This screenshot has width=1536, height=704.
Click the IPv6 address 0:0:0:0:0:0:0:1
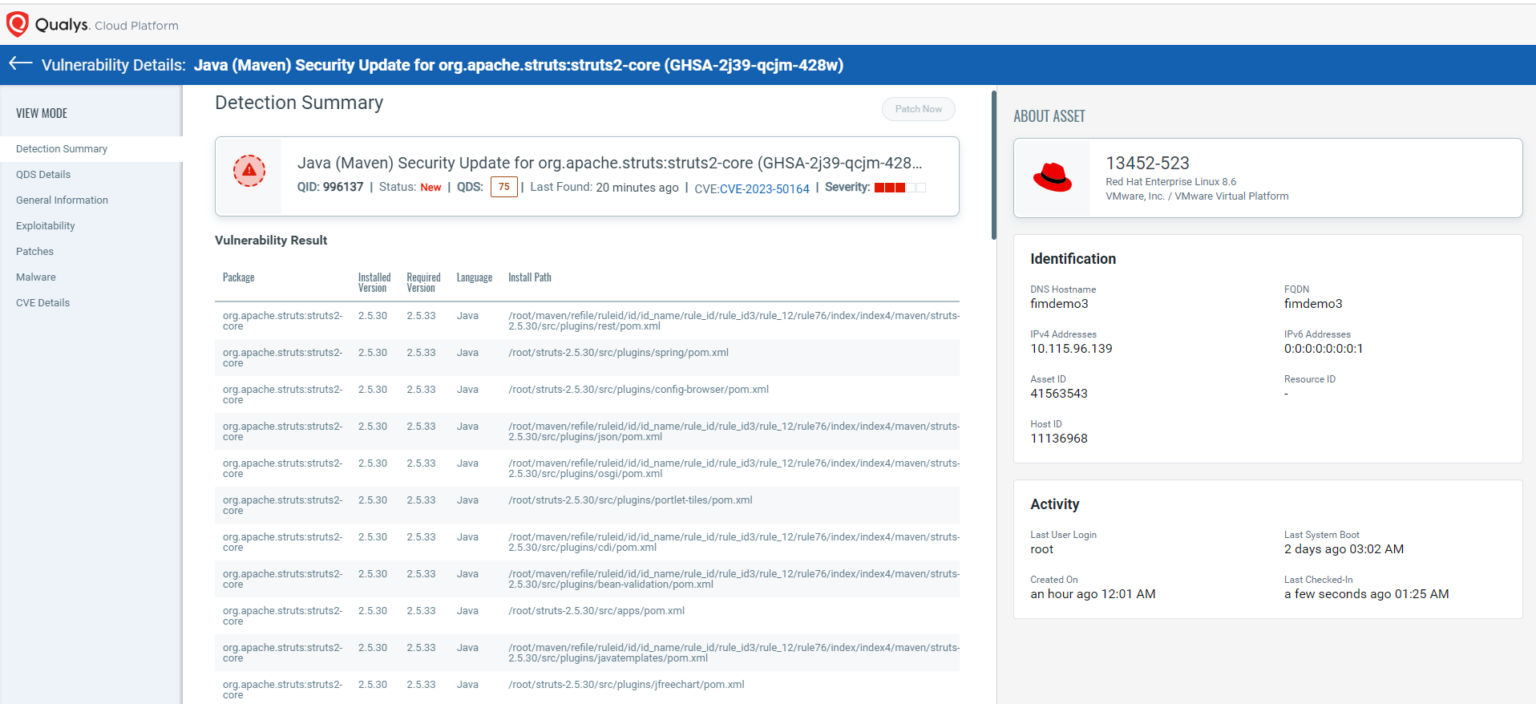pos(1323,349)
